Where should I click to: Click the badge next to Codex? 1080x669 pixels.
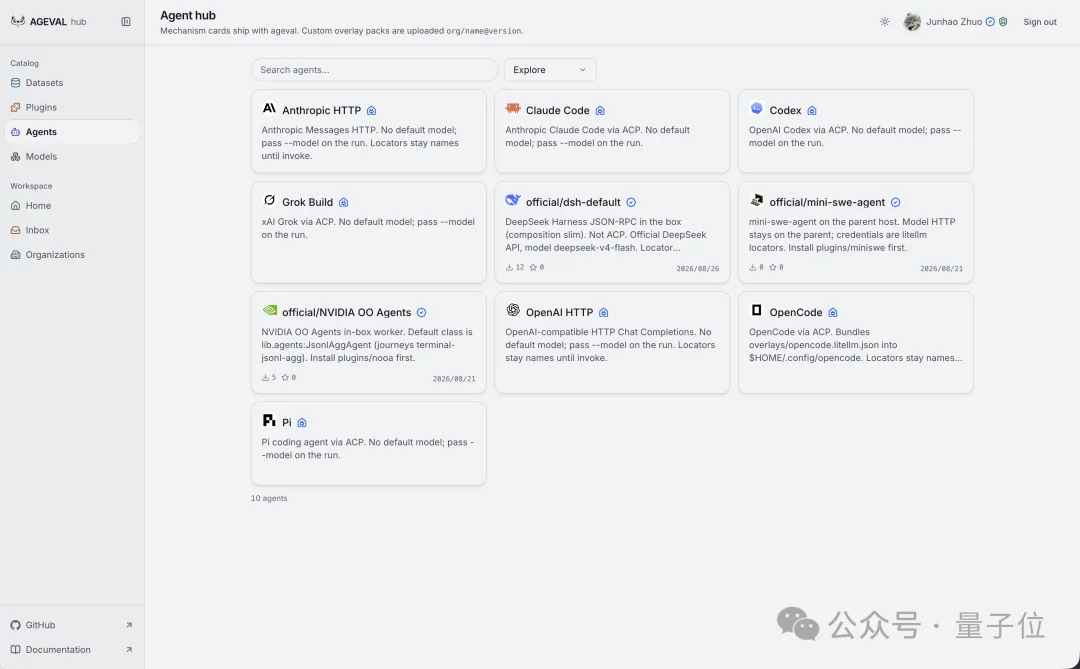(x=812, y=111)
